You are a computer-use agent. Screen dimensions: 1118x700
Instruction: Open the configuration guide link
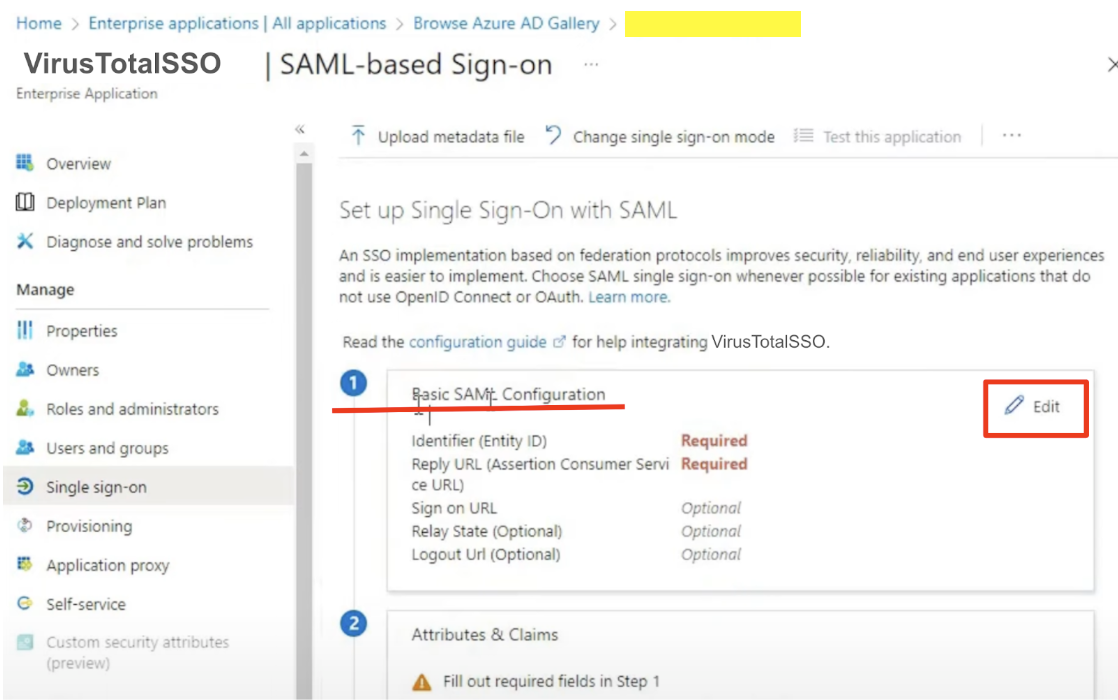pyautogui.click(x=477, y=341)
